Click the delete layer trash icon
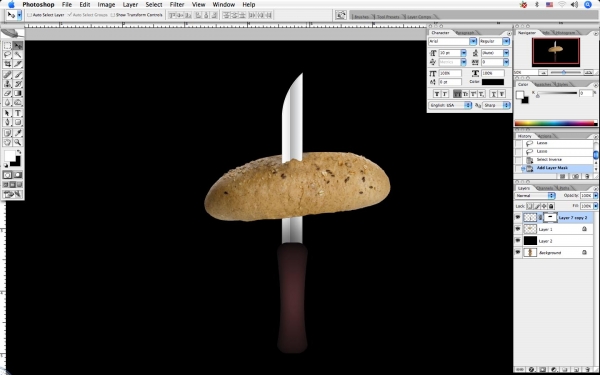 588,370
